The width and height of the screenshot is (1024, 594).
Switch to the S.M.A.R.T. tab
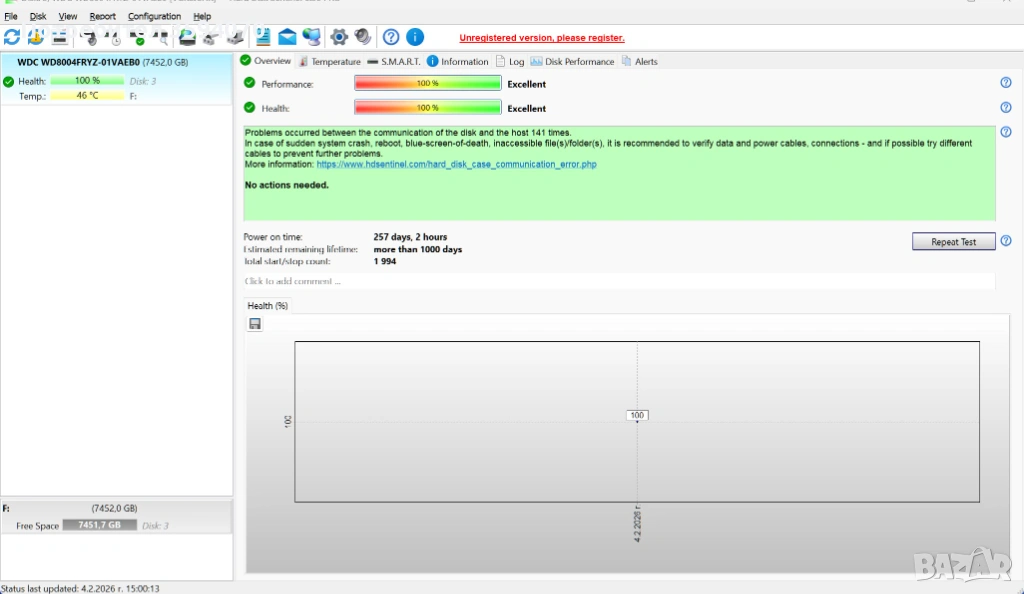(398, 62)
